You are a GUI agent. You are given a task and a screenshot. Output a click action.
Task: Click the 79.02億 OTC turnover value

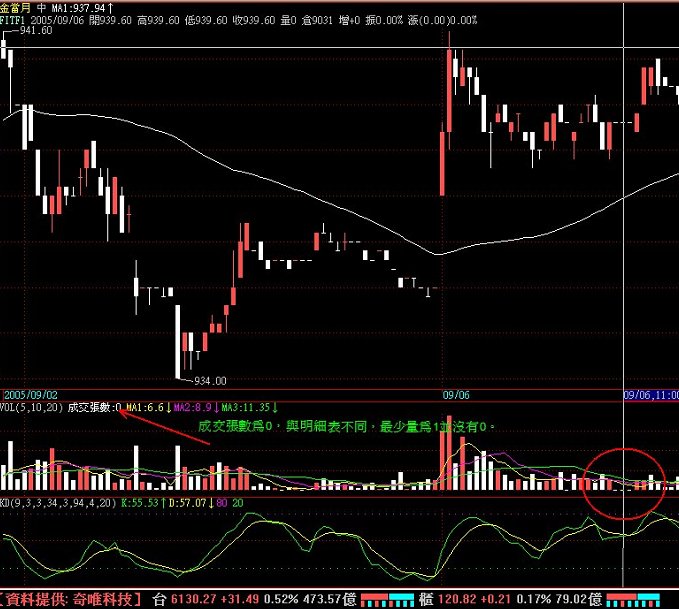coord(579,599)
